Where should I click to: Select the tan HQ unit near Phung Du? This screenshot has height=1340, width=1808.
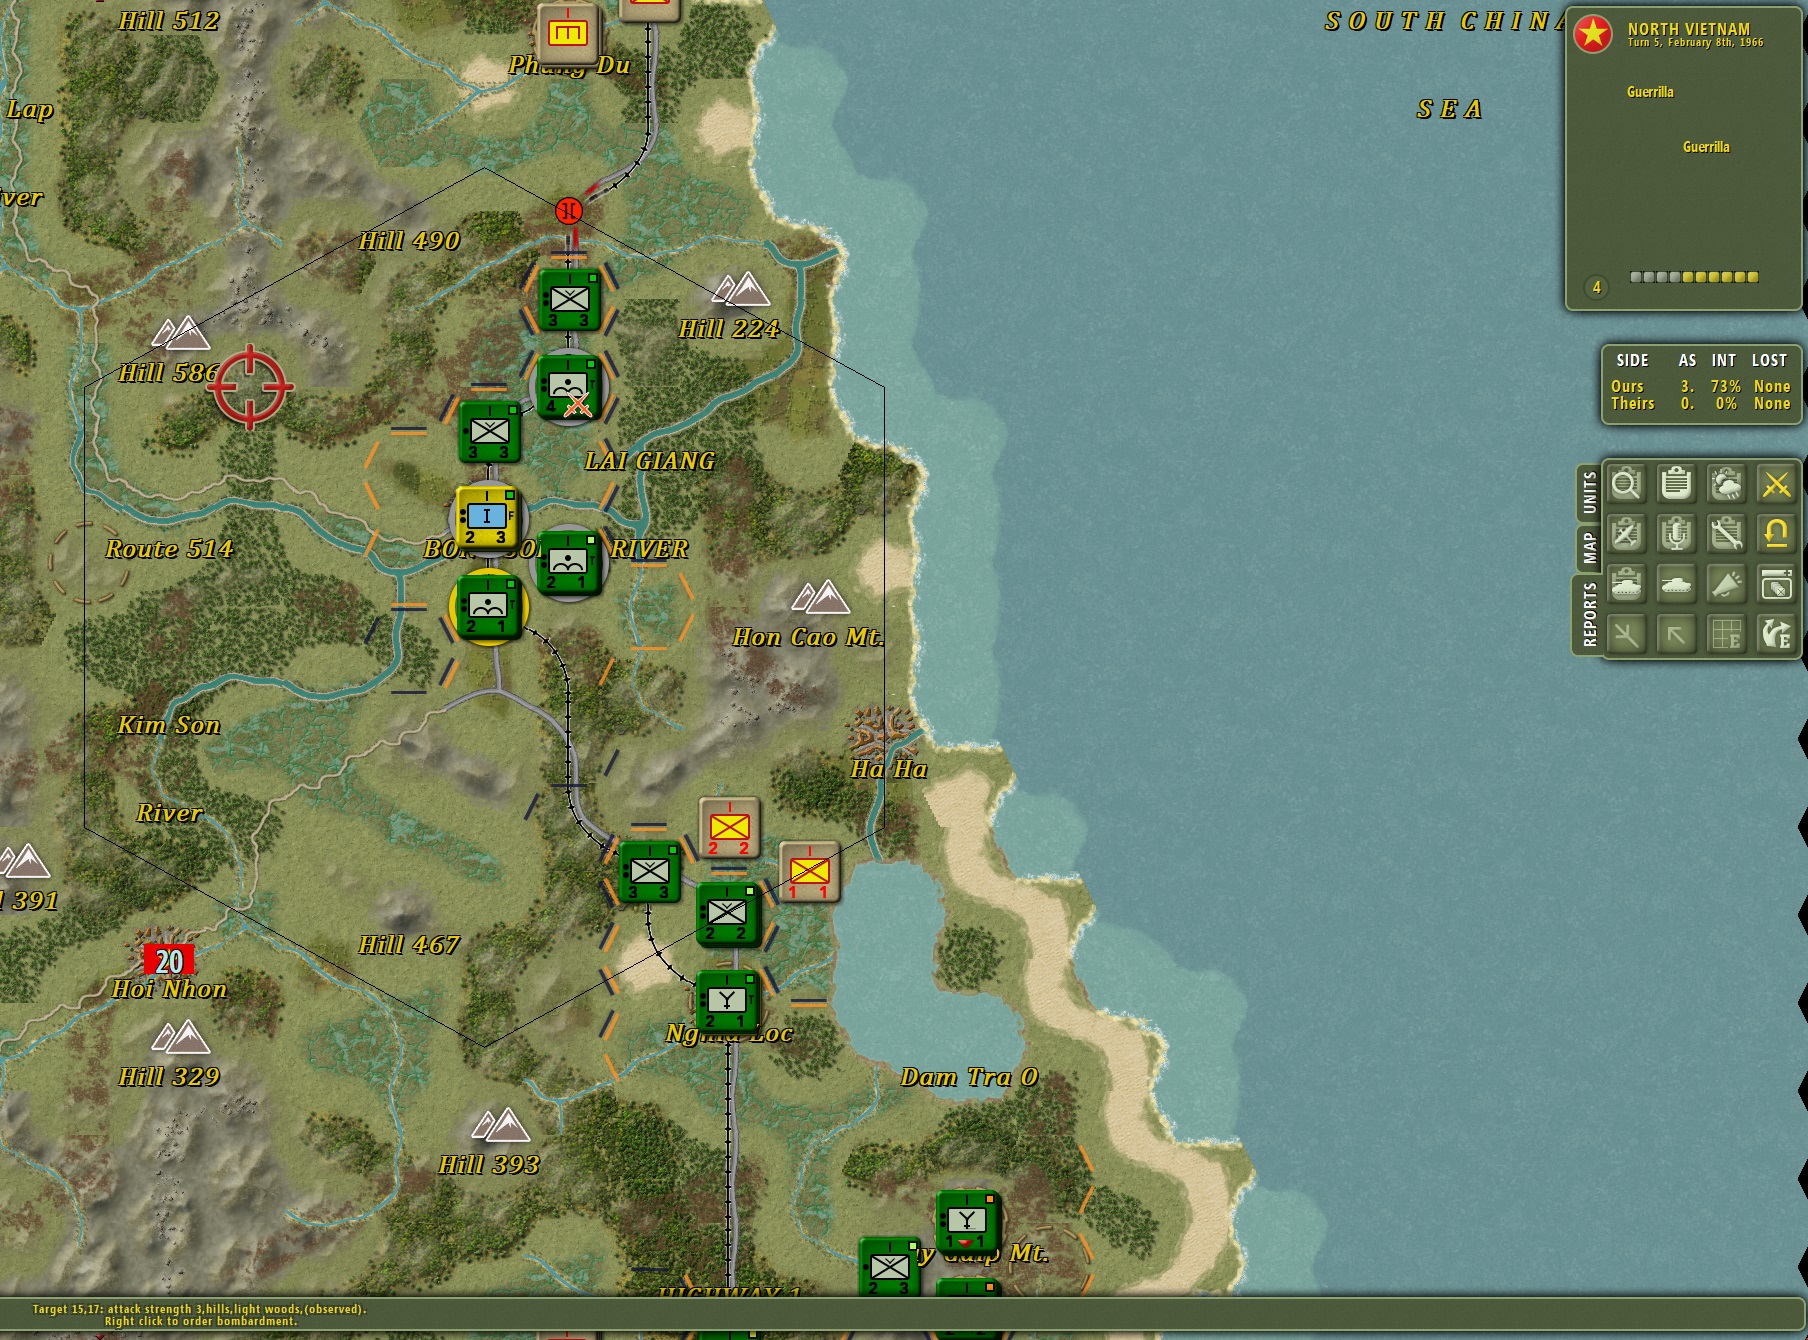pos(568,34)
